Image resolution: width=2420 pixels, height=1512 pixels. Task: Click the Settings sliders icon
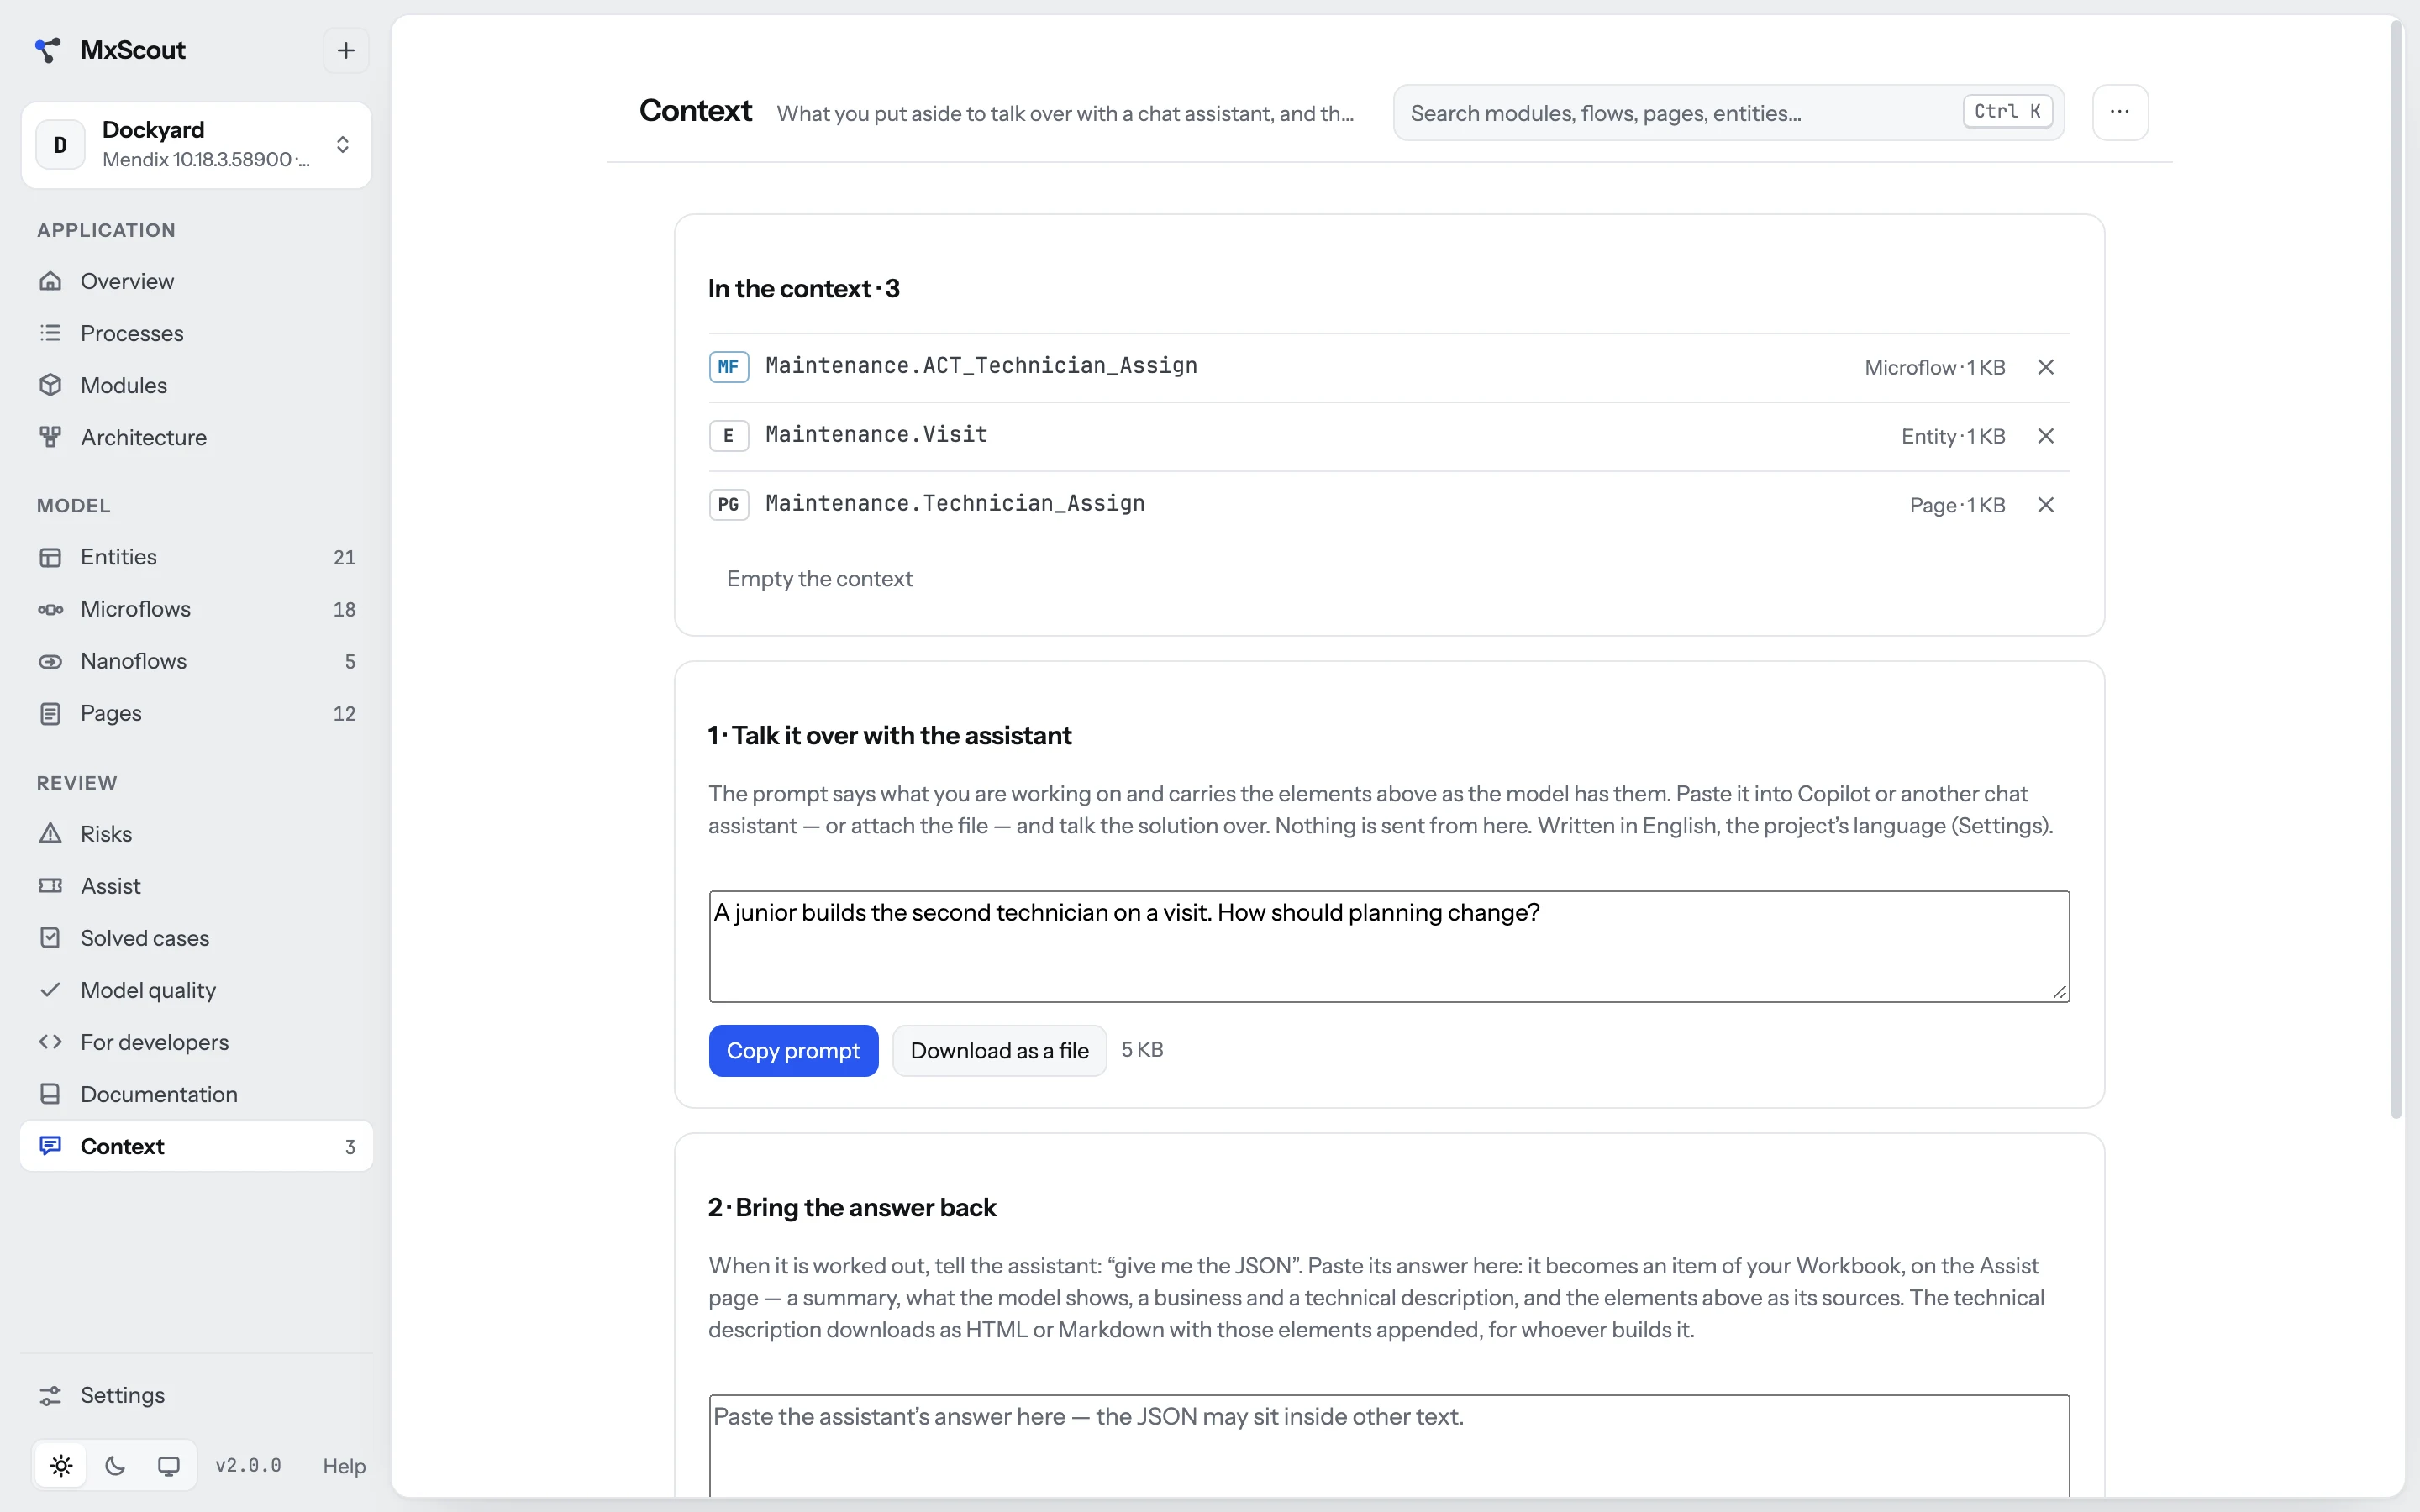(x=50, y=1395)
